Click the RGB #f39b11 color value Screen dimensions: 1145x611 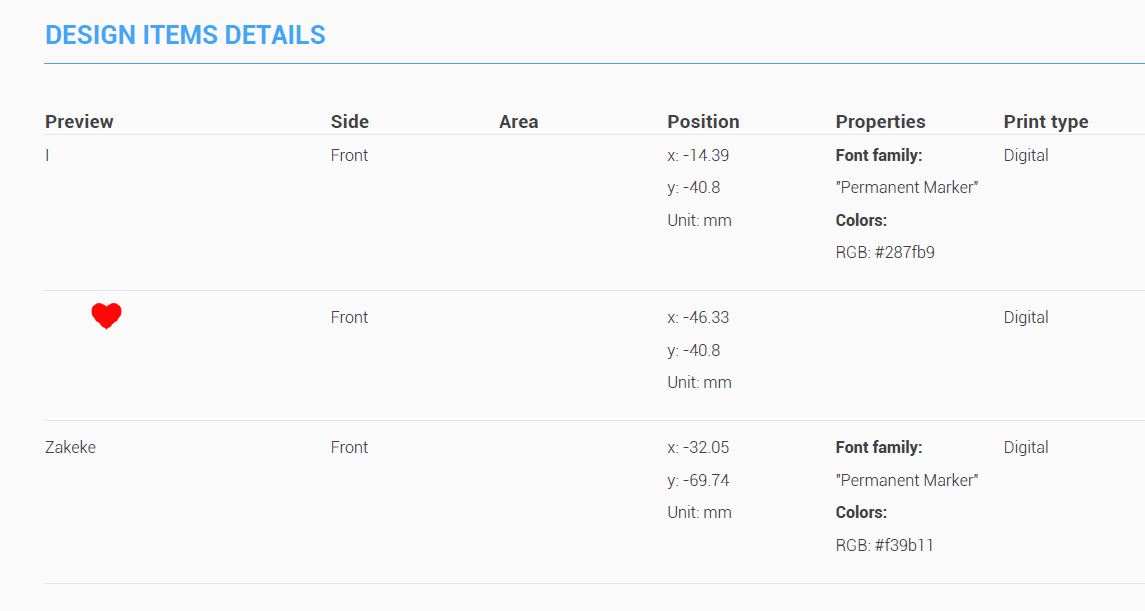point(884,545)
